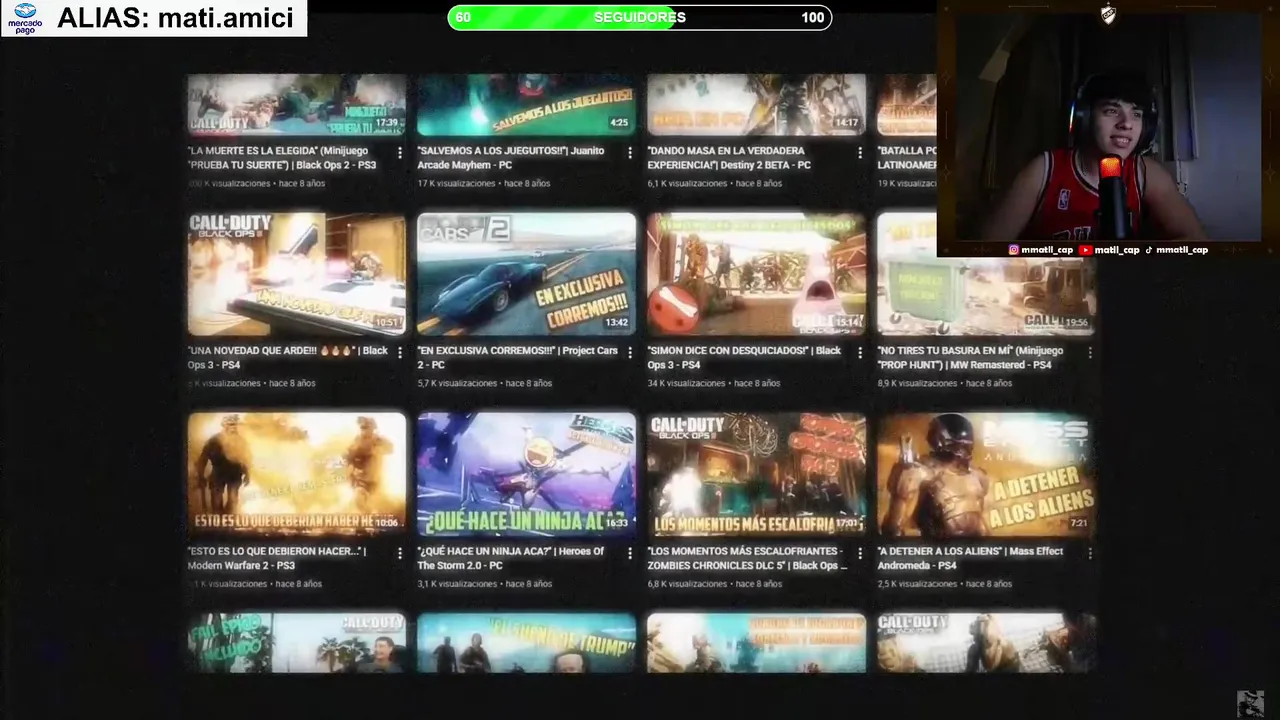Open the Modern Warfare 2 PS3 thumbnail
Viewport: 1280px width, 720px height.
pyautogui.click(x=297, y=474)
